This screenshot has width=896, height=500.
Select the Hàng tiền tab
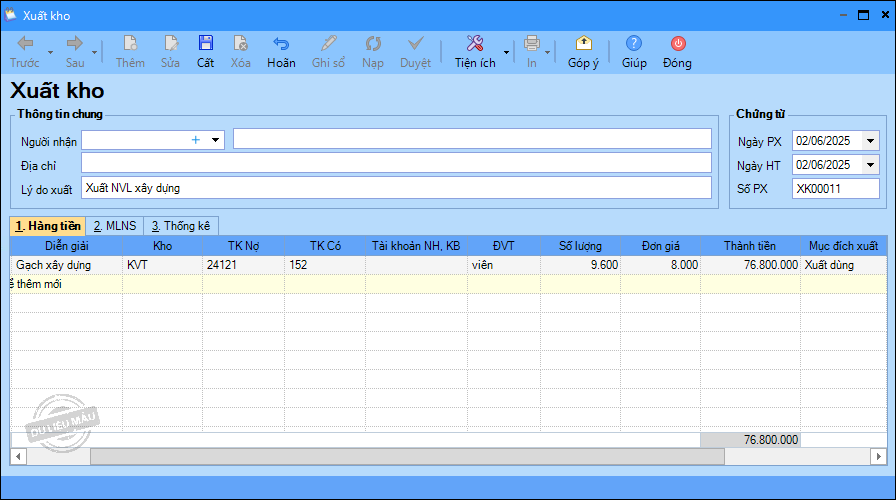[47, 226]
